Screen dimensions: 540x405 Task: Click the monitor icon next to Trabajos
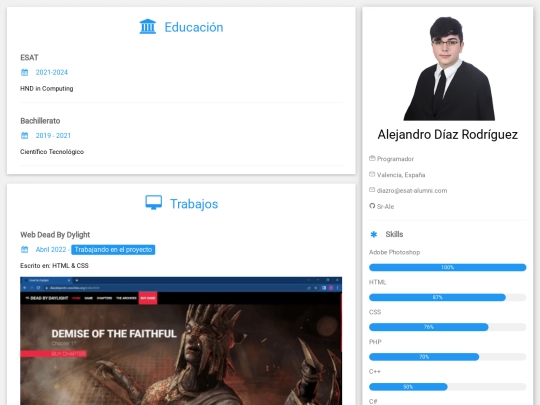(x=154, y=202)
